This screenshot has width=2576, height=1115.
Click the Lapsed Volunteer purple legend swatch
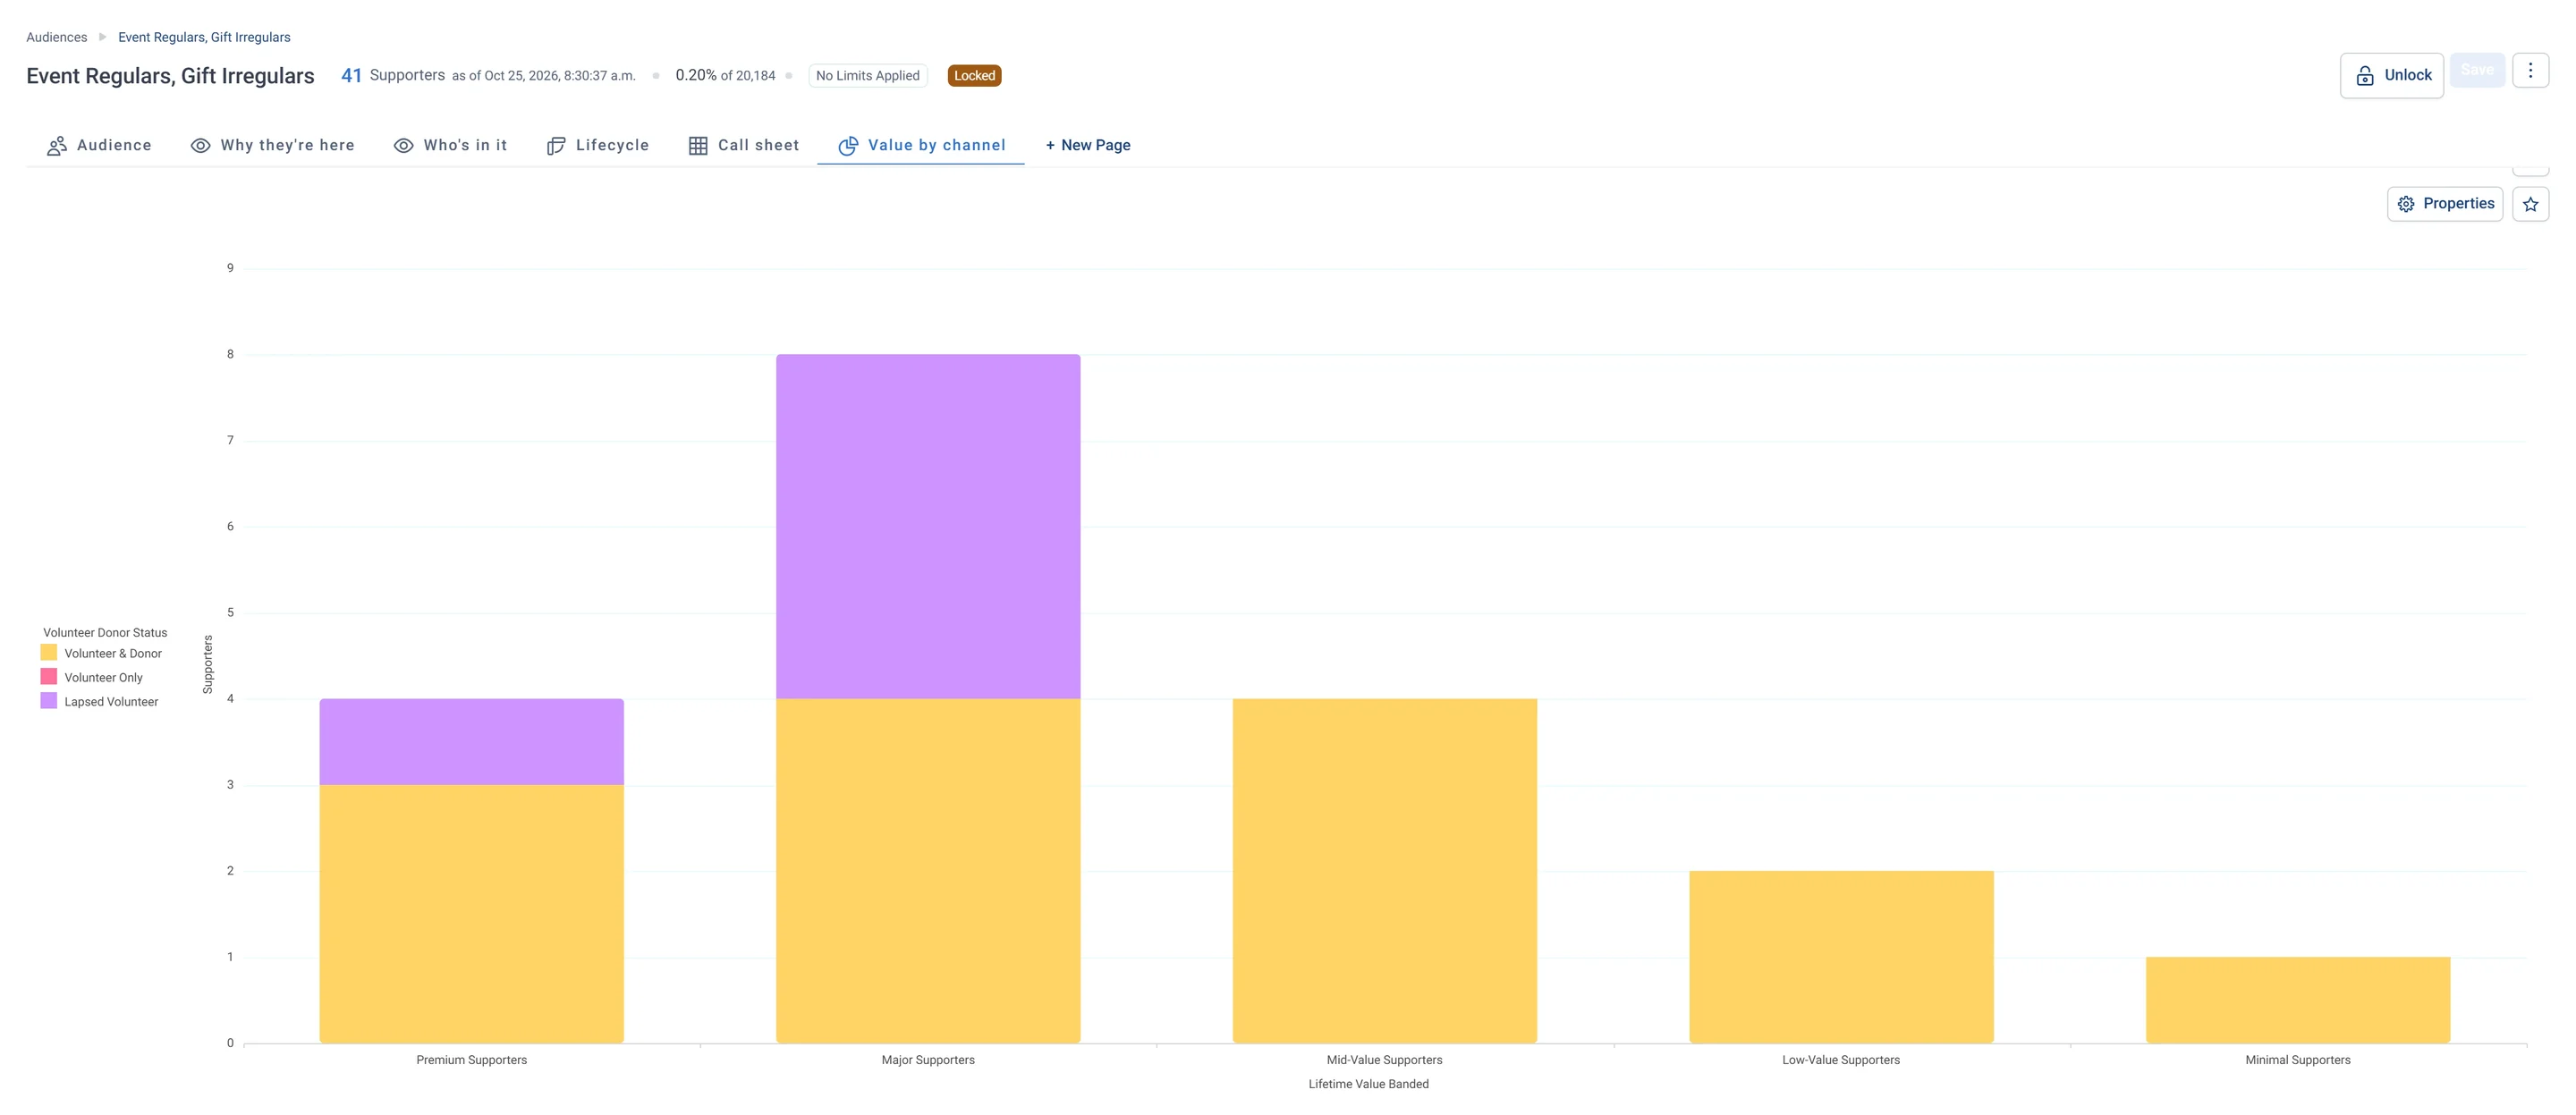click(x=49, y=701)
